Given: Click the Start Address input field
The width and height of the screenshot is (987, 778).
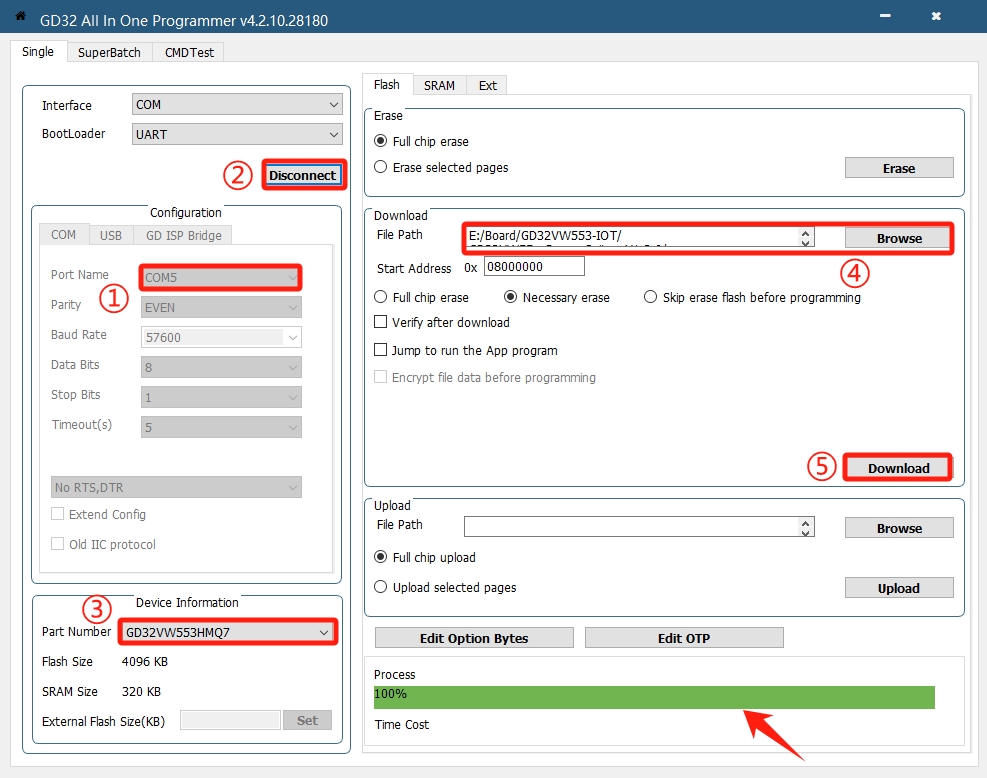Looking at the screenshot, I should pos(534,268).
